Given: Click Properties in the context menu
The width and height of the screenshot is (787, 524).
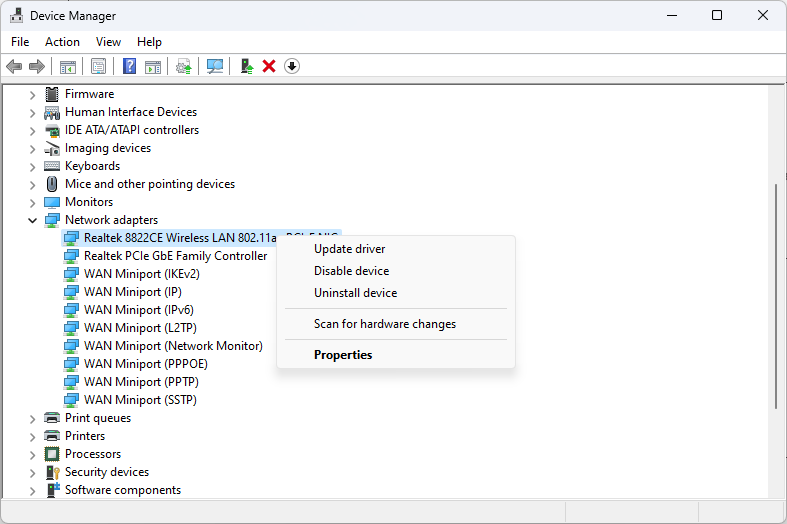Looking at the screenshot, I should [342, 355].
